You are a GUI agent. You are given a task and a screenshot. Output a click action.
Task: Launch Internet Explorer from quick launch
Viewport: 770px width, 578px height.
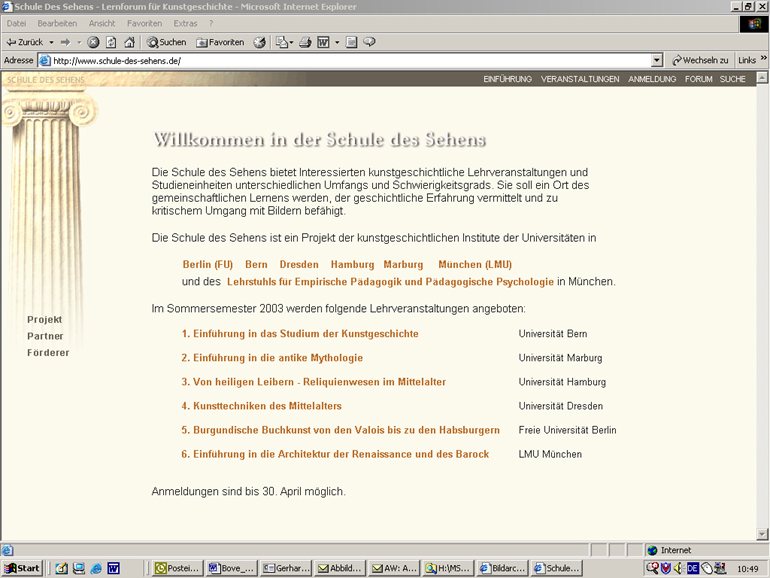coord(96,568)
